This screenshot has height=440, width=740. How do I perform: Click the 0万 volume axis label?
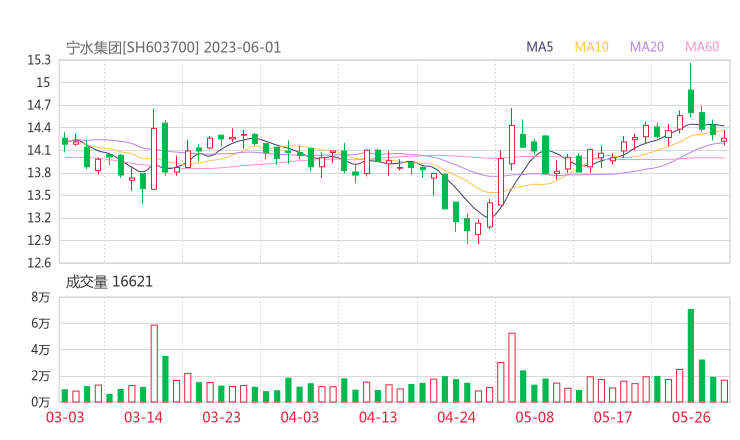41,402
